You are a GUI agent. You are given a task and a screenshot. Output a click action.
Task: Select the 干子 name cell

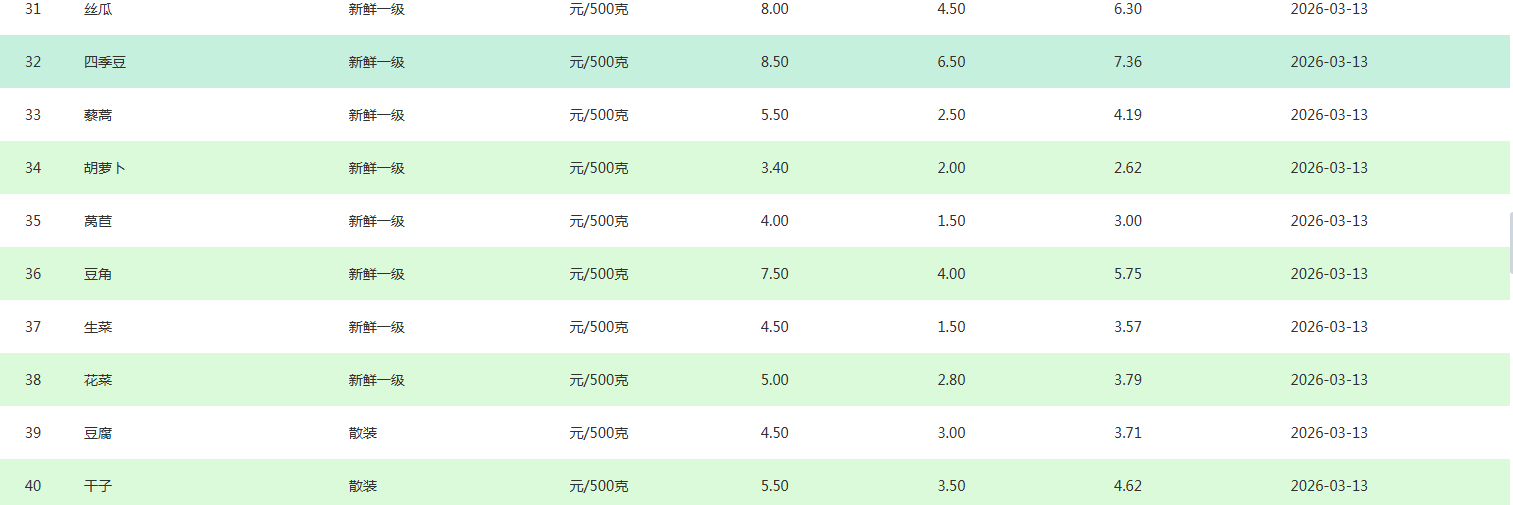(98, 486)
